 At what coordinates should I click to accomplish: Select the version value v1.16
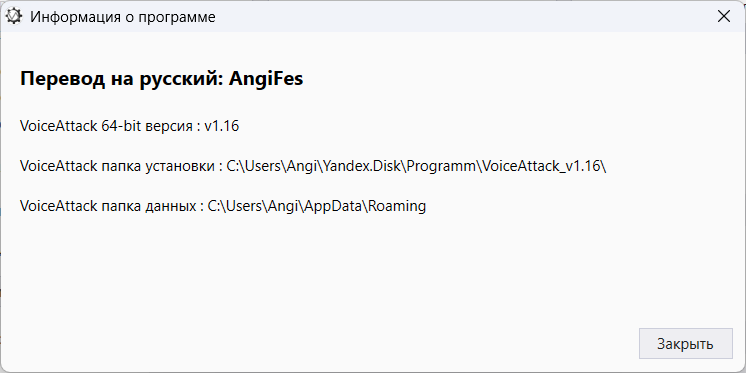(x=221, y=126)
